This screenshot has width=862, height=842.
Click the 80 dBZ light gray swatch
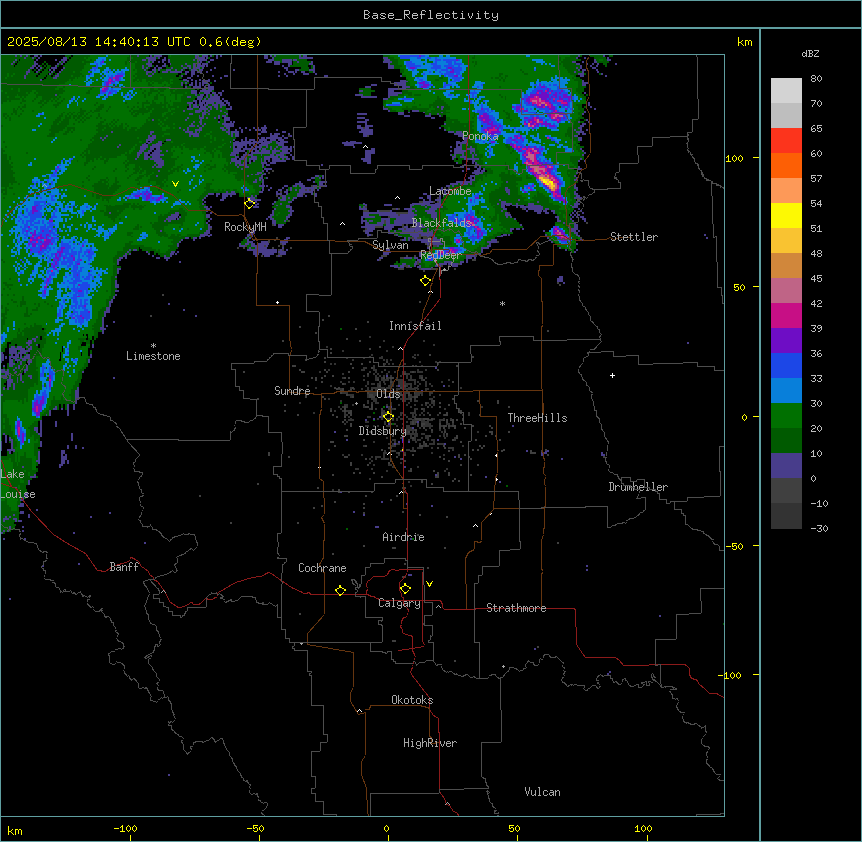pos(786,91)
